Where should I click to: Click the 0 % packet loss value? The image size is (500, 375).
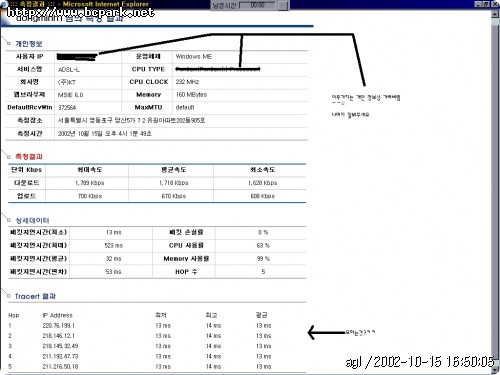[x=263, y=232]
